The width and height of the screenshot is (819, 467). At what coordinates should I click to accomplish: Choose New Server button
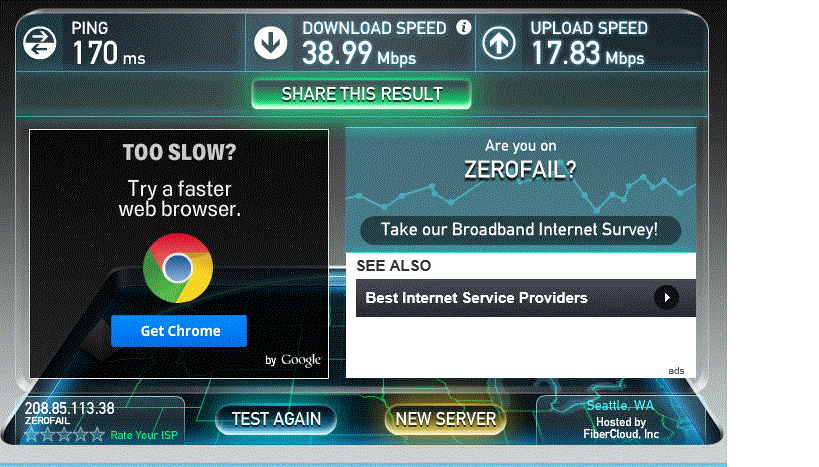[x=446, y=419]
